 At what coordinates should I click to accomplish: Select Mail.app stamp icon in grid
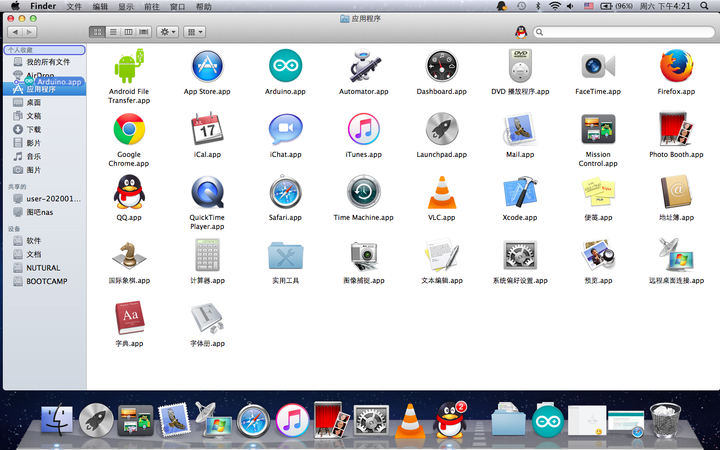tap(520, 129)
